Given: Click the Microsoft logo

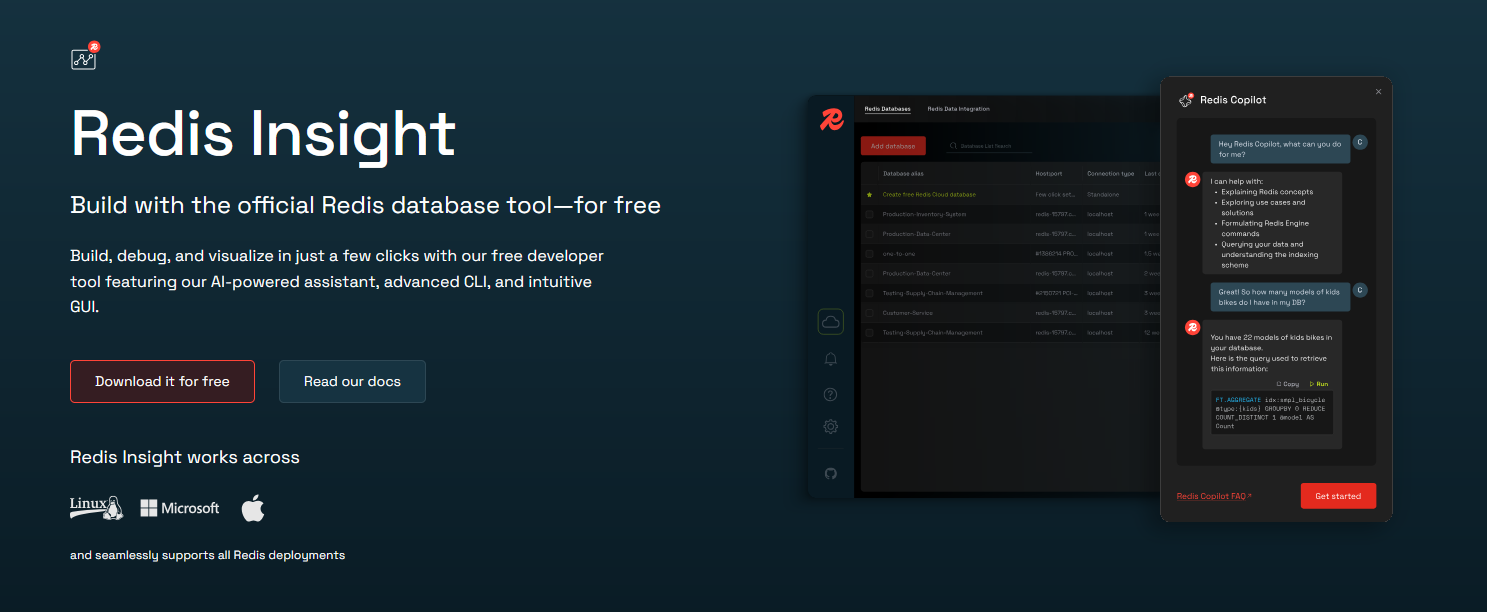Looking at the screenshot, I should click(180, 508).
